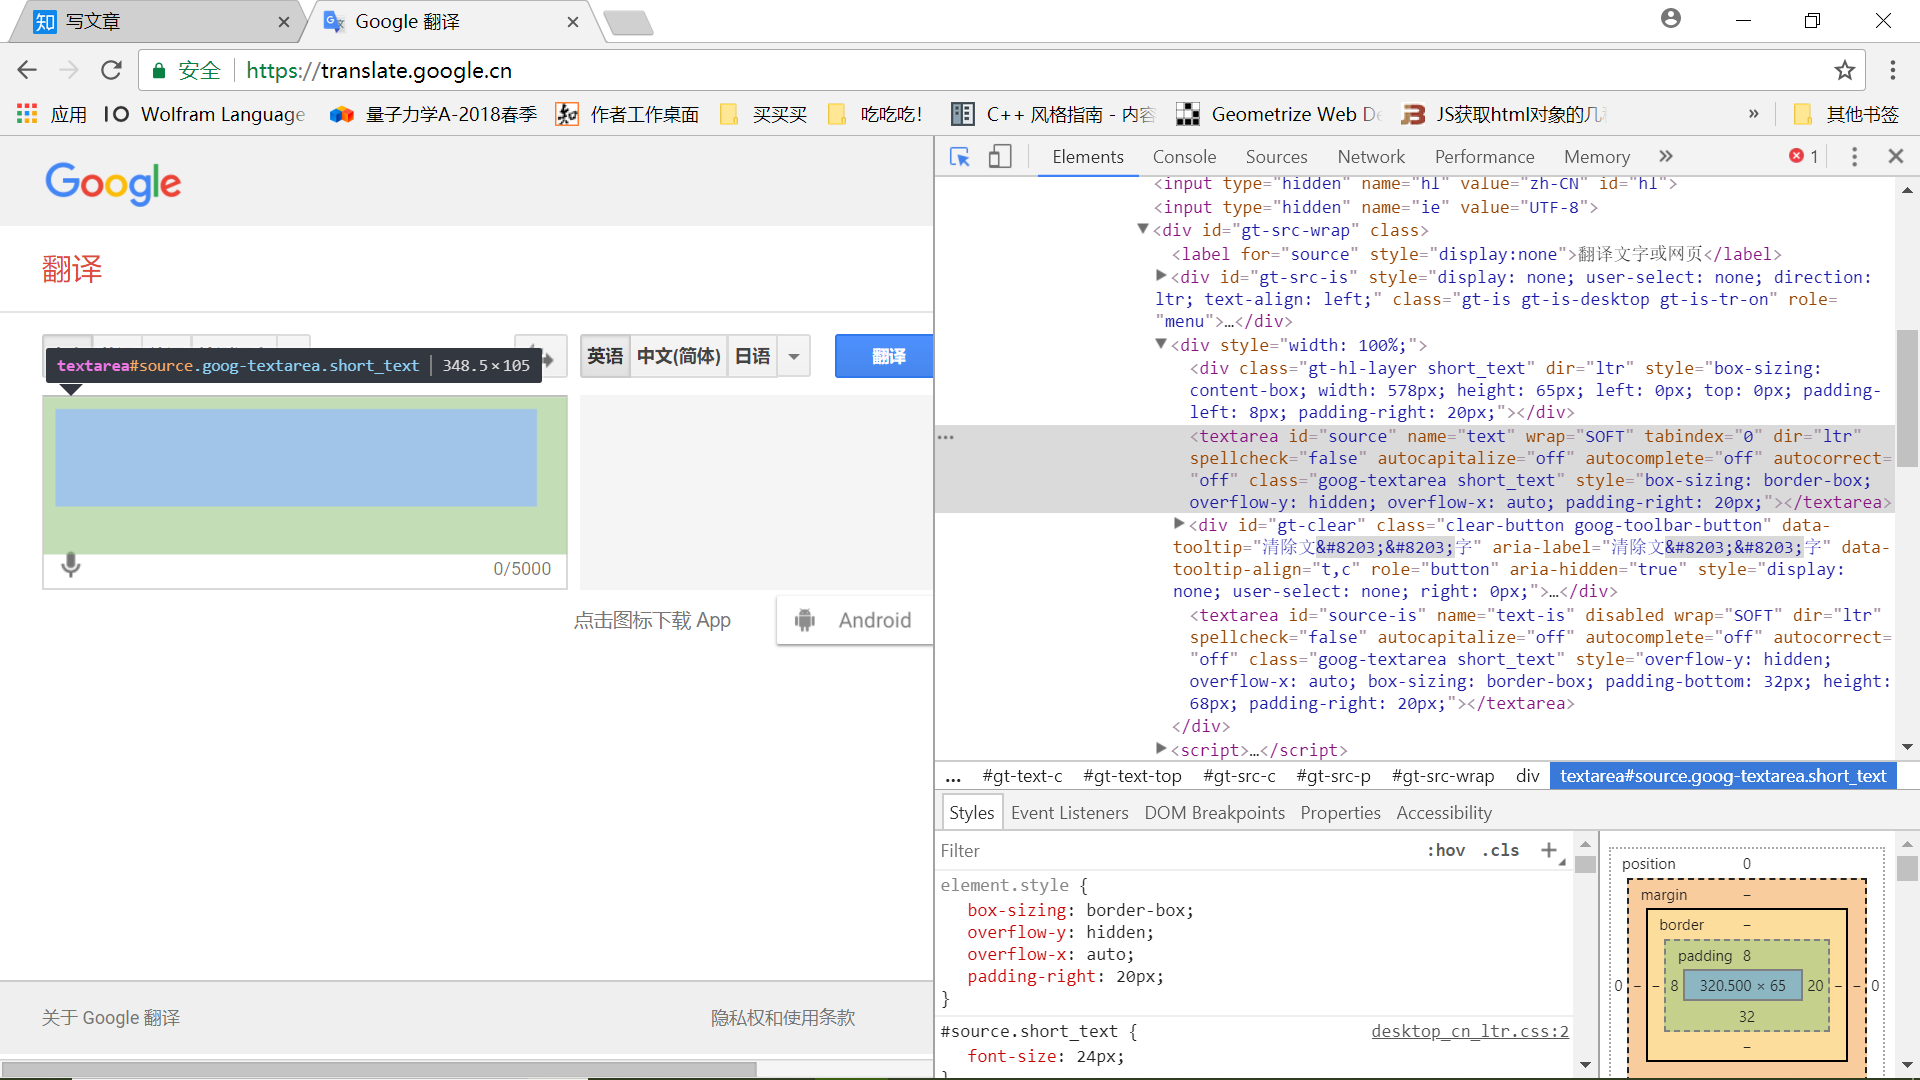The height and width of the screenshot is (1080, 1920).
Task: Toggle the device toolbar icon in DevTools
Action: click(1000, 157)
